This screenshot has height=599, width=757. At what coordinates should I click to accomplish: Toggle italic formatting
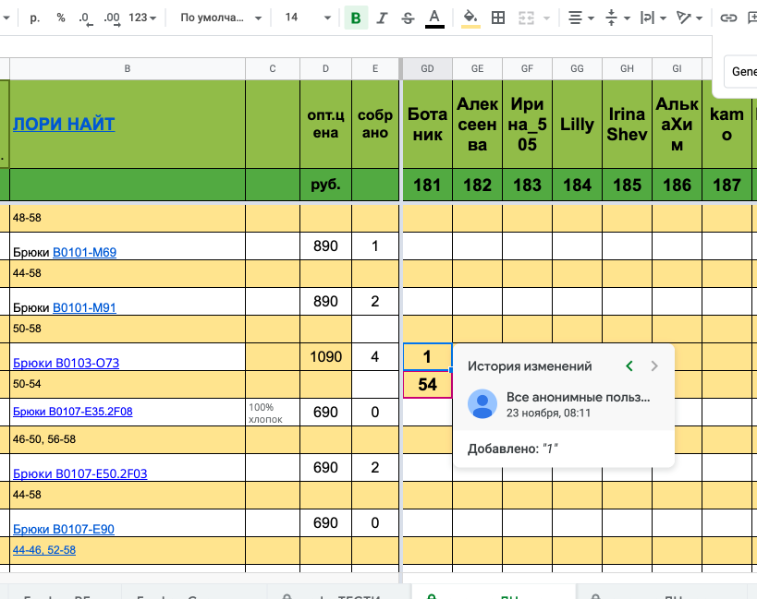tap(382, 18)
